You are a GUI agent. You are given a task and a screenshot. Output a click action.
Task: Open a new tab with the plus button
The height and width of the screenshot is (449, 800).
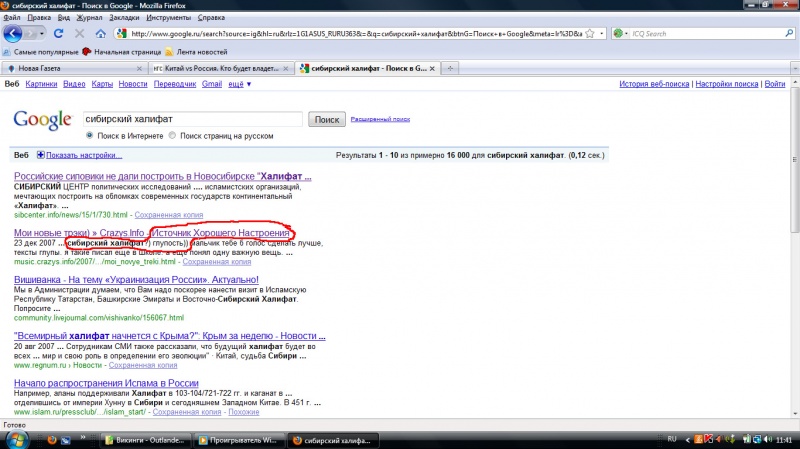click(x=450, y=68)
